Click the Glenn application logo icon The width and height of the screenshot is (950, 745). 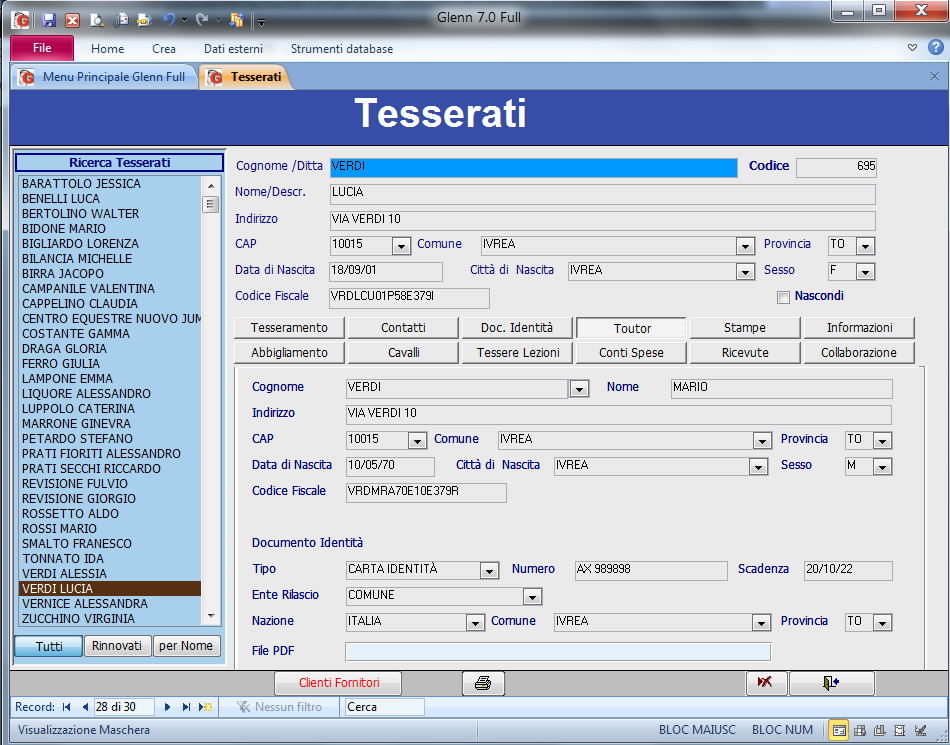21,20
